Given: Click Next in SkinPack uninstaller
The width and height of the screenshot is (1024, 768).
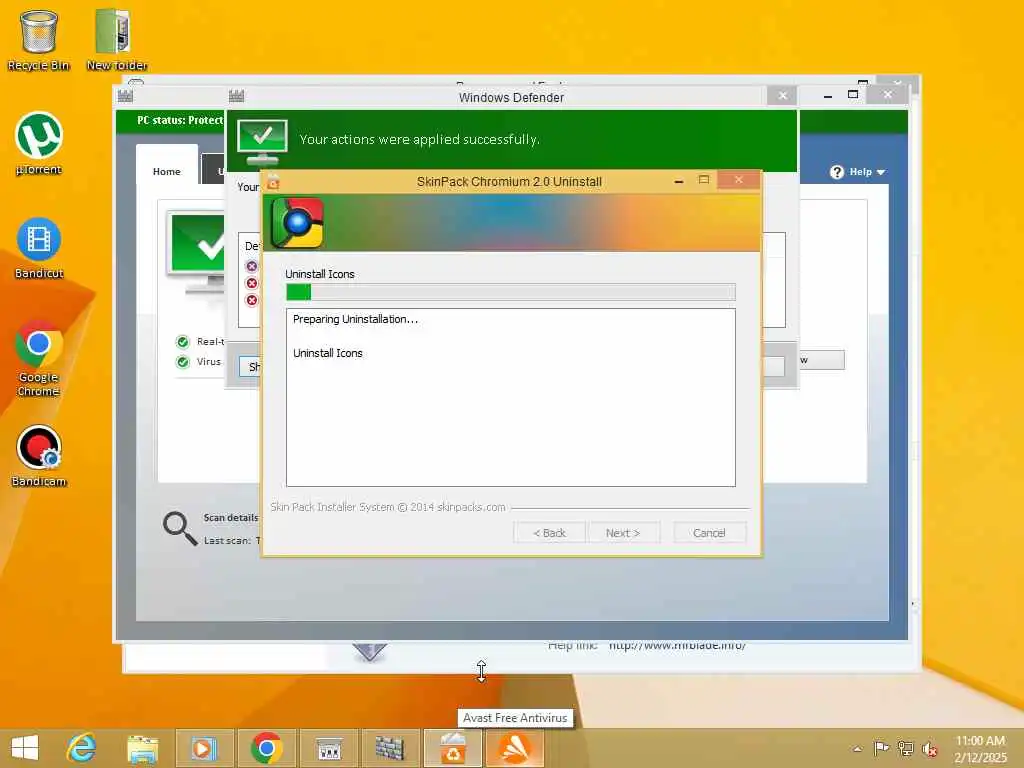Looking at the screenshot, I should 623,533.
